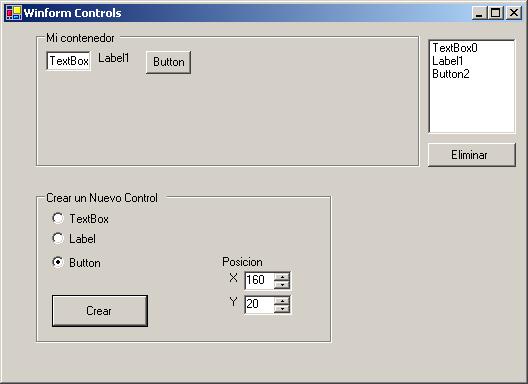The image size is (528, 384).
Task: Click the X position field showing 160
Action: coord(259,280)
